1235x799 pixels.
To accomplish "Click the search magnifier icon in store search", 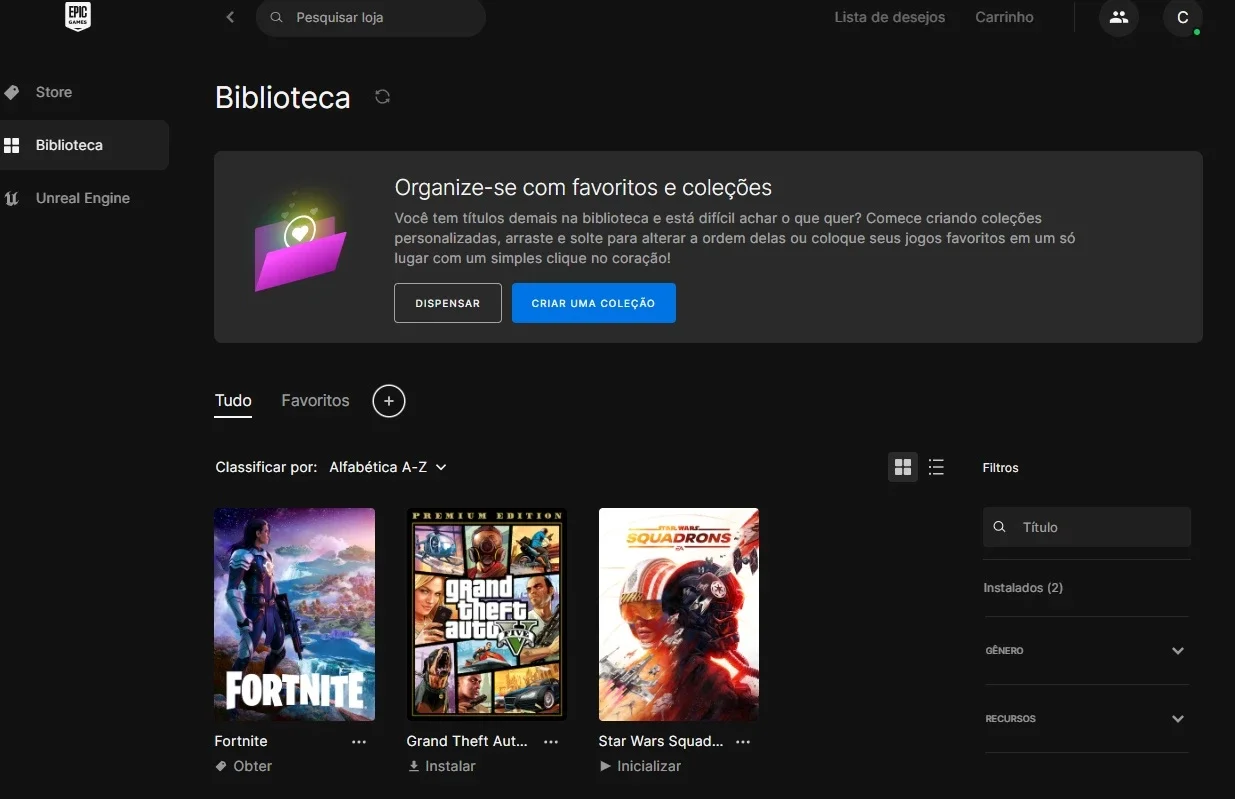I will pyautogui.click(x=277, y=17).
